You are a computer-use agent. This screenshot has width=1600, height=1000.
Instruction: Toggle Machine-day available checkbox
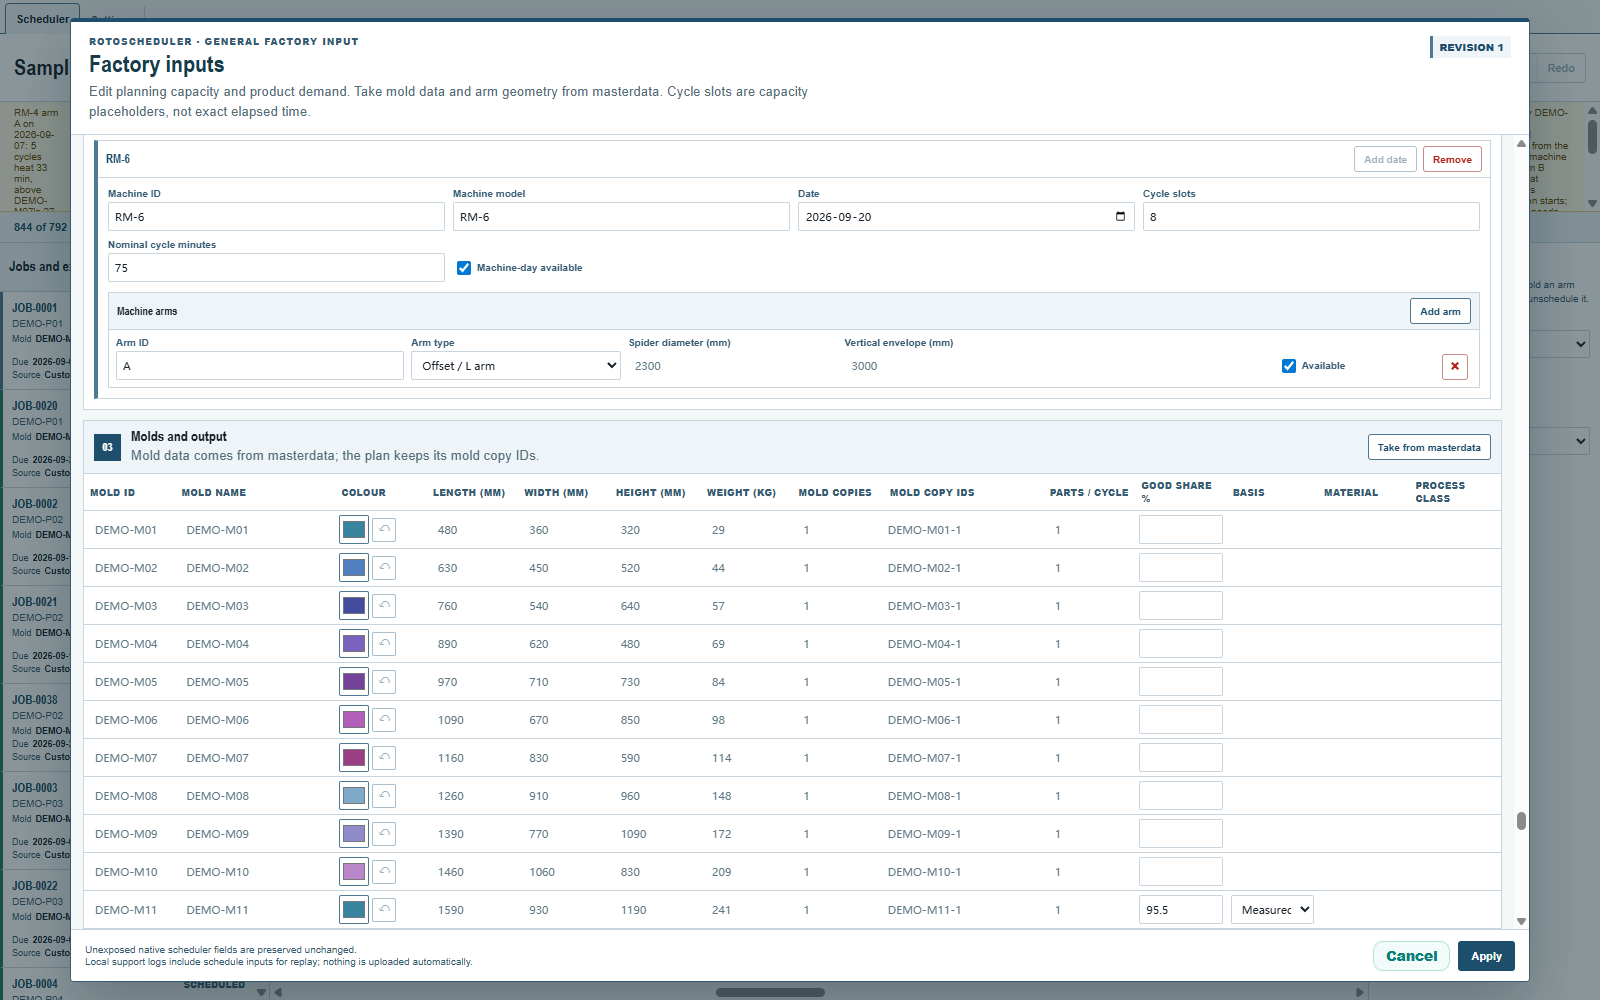point(464,268)
